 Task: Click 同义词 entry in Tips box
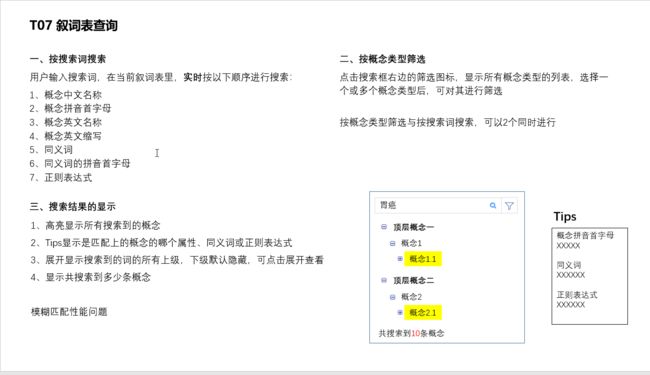(569, 265)
